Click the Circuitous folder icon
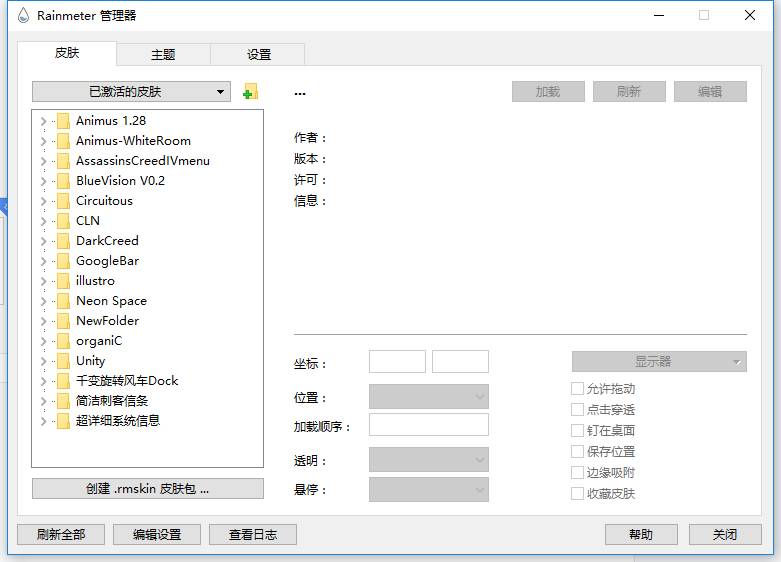Image resolution: width=781 pixels, height=562 pixels. coord(63,201)
